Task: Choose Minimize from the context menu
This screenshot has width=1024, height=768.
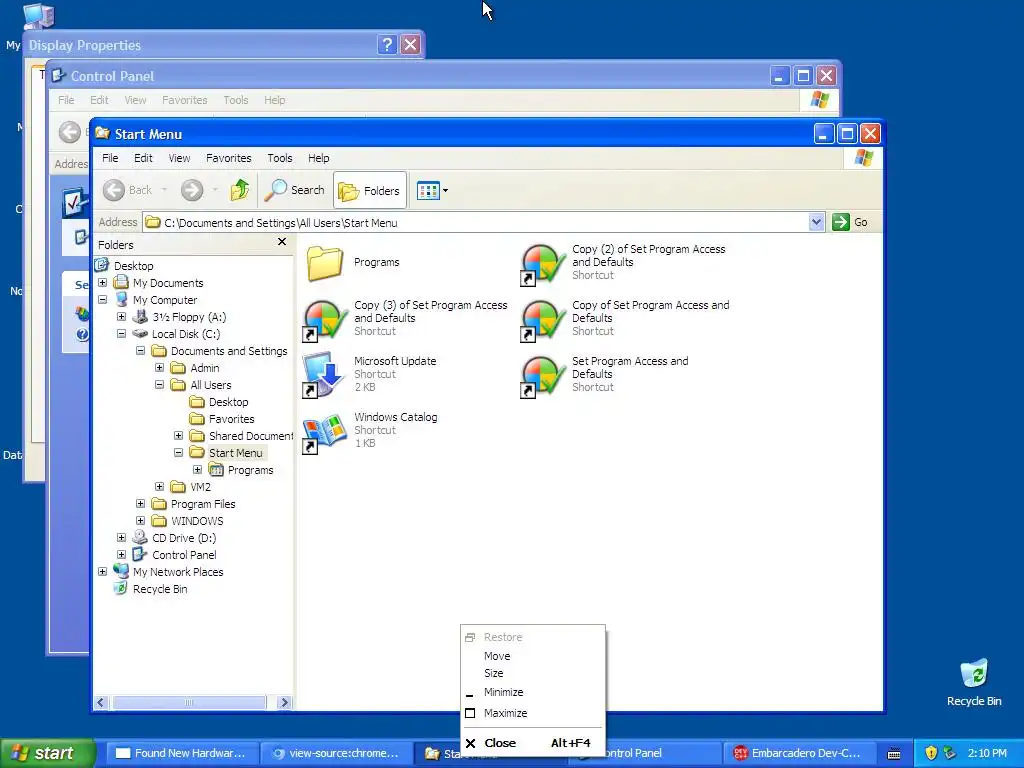Action: coord(533,692)
